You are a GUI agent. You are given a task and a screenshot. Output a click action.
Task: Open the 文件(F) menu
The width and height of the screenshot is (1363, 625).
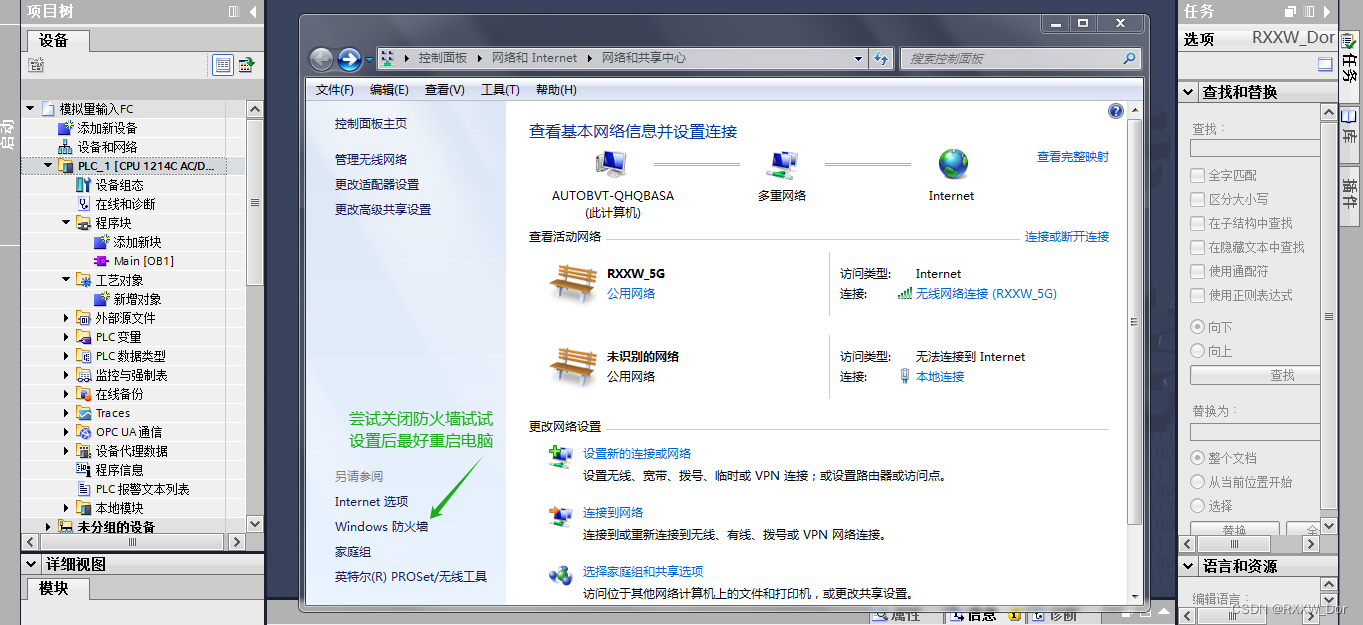(335, 90)
